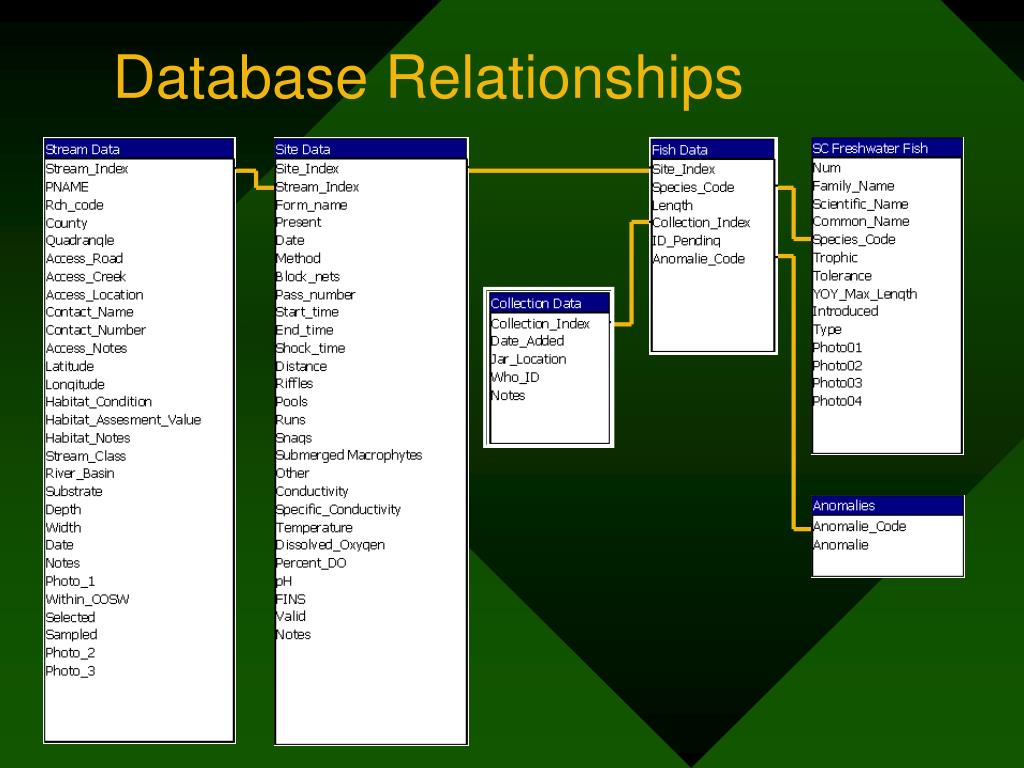Click the Start_time field
This screenshot has width=1024, height=768.
(307, 312)
